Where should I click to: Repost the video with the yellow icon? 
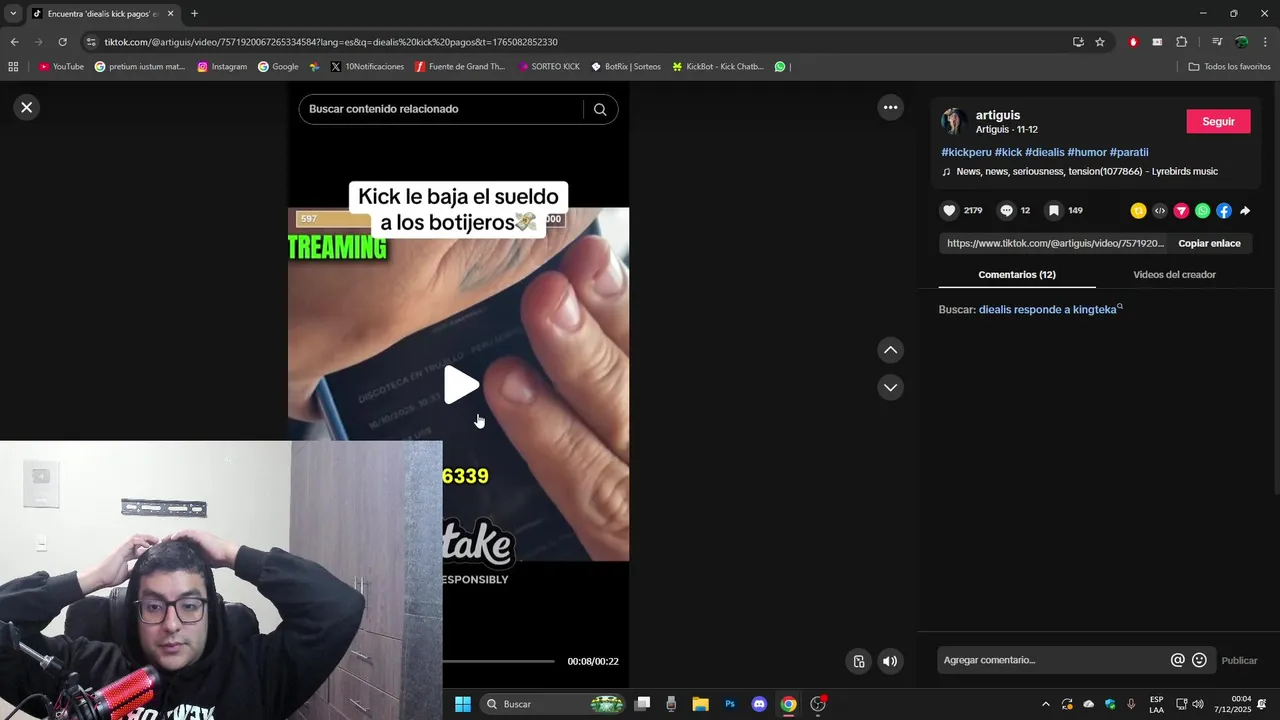(1138, 211)
